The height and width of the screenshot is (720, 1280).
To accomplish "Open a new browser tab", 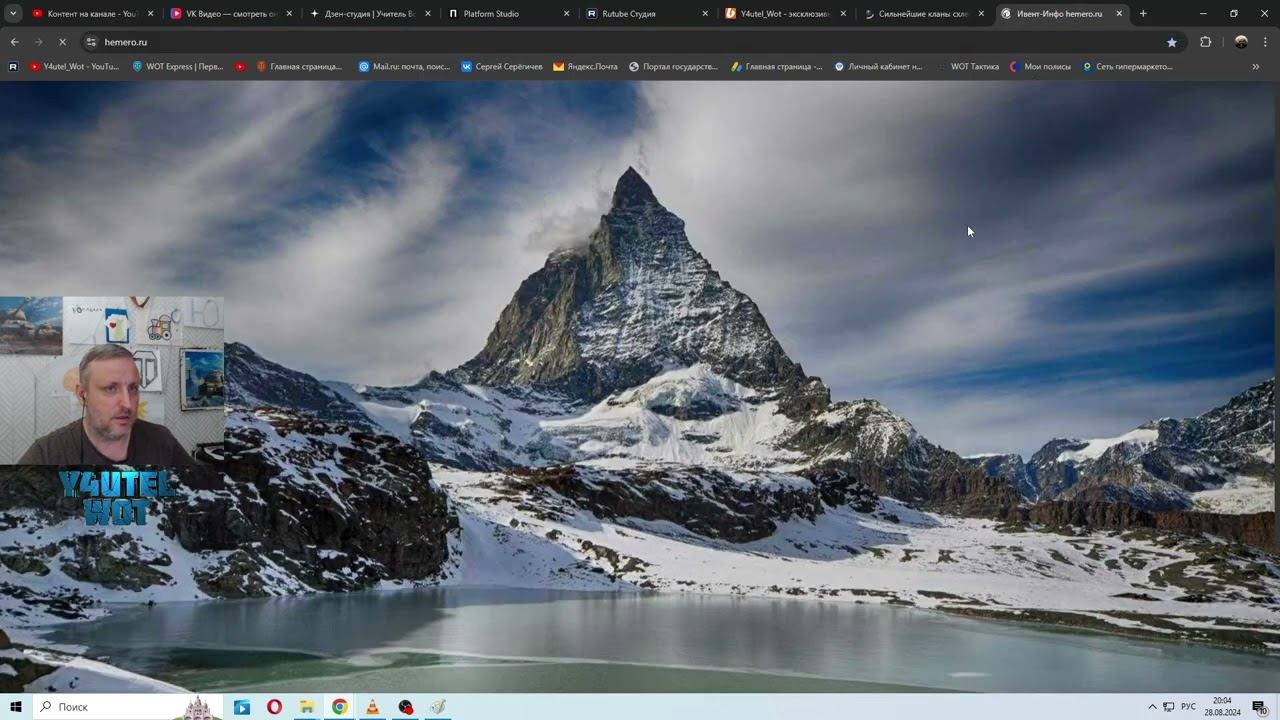I will coord(1143,14).
